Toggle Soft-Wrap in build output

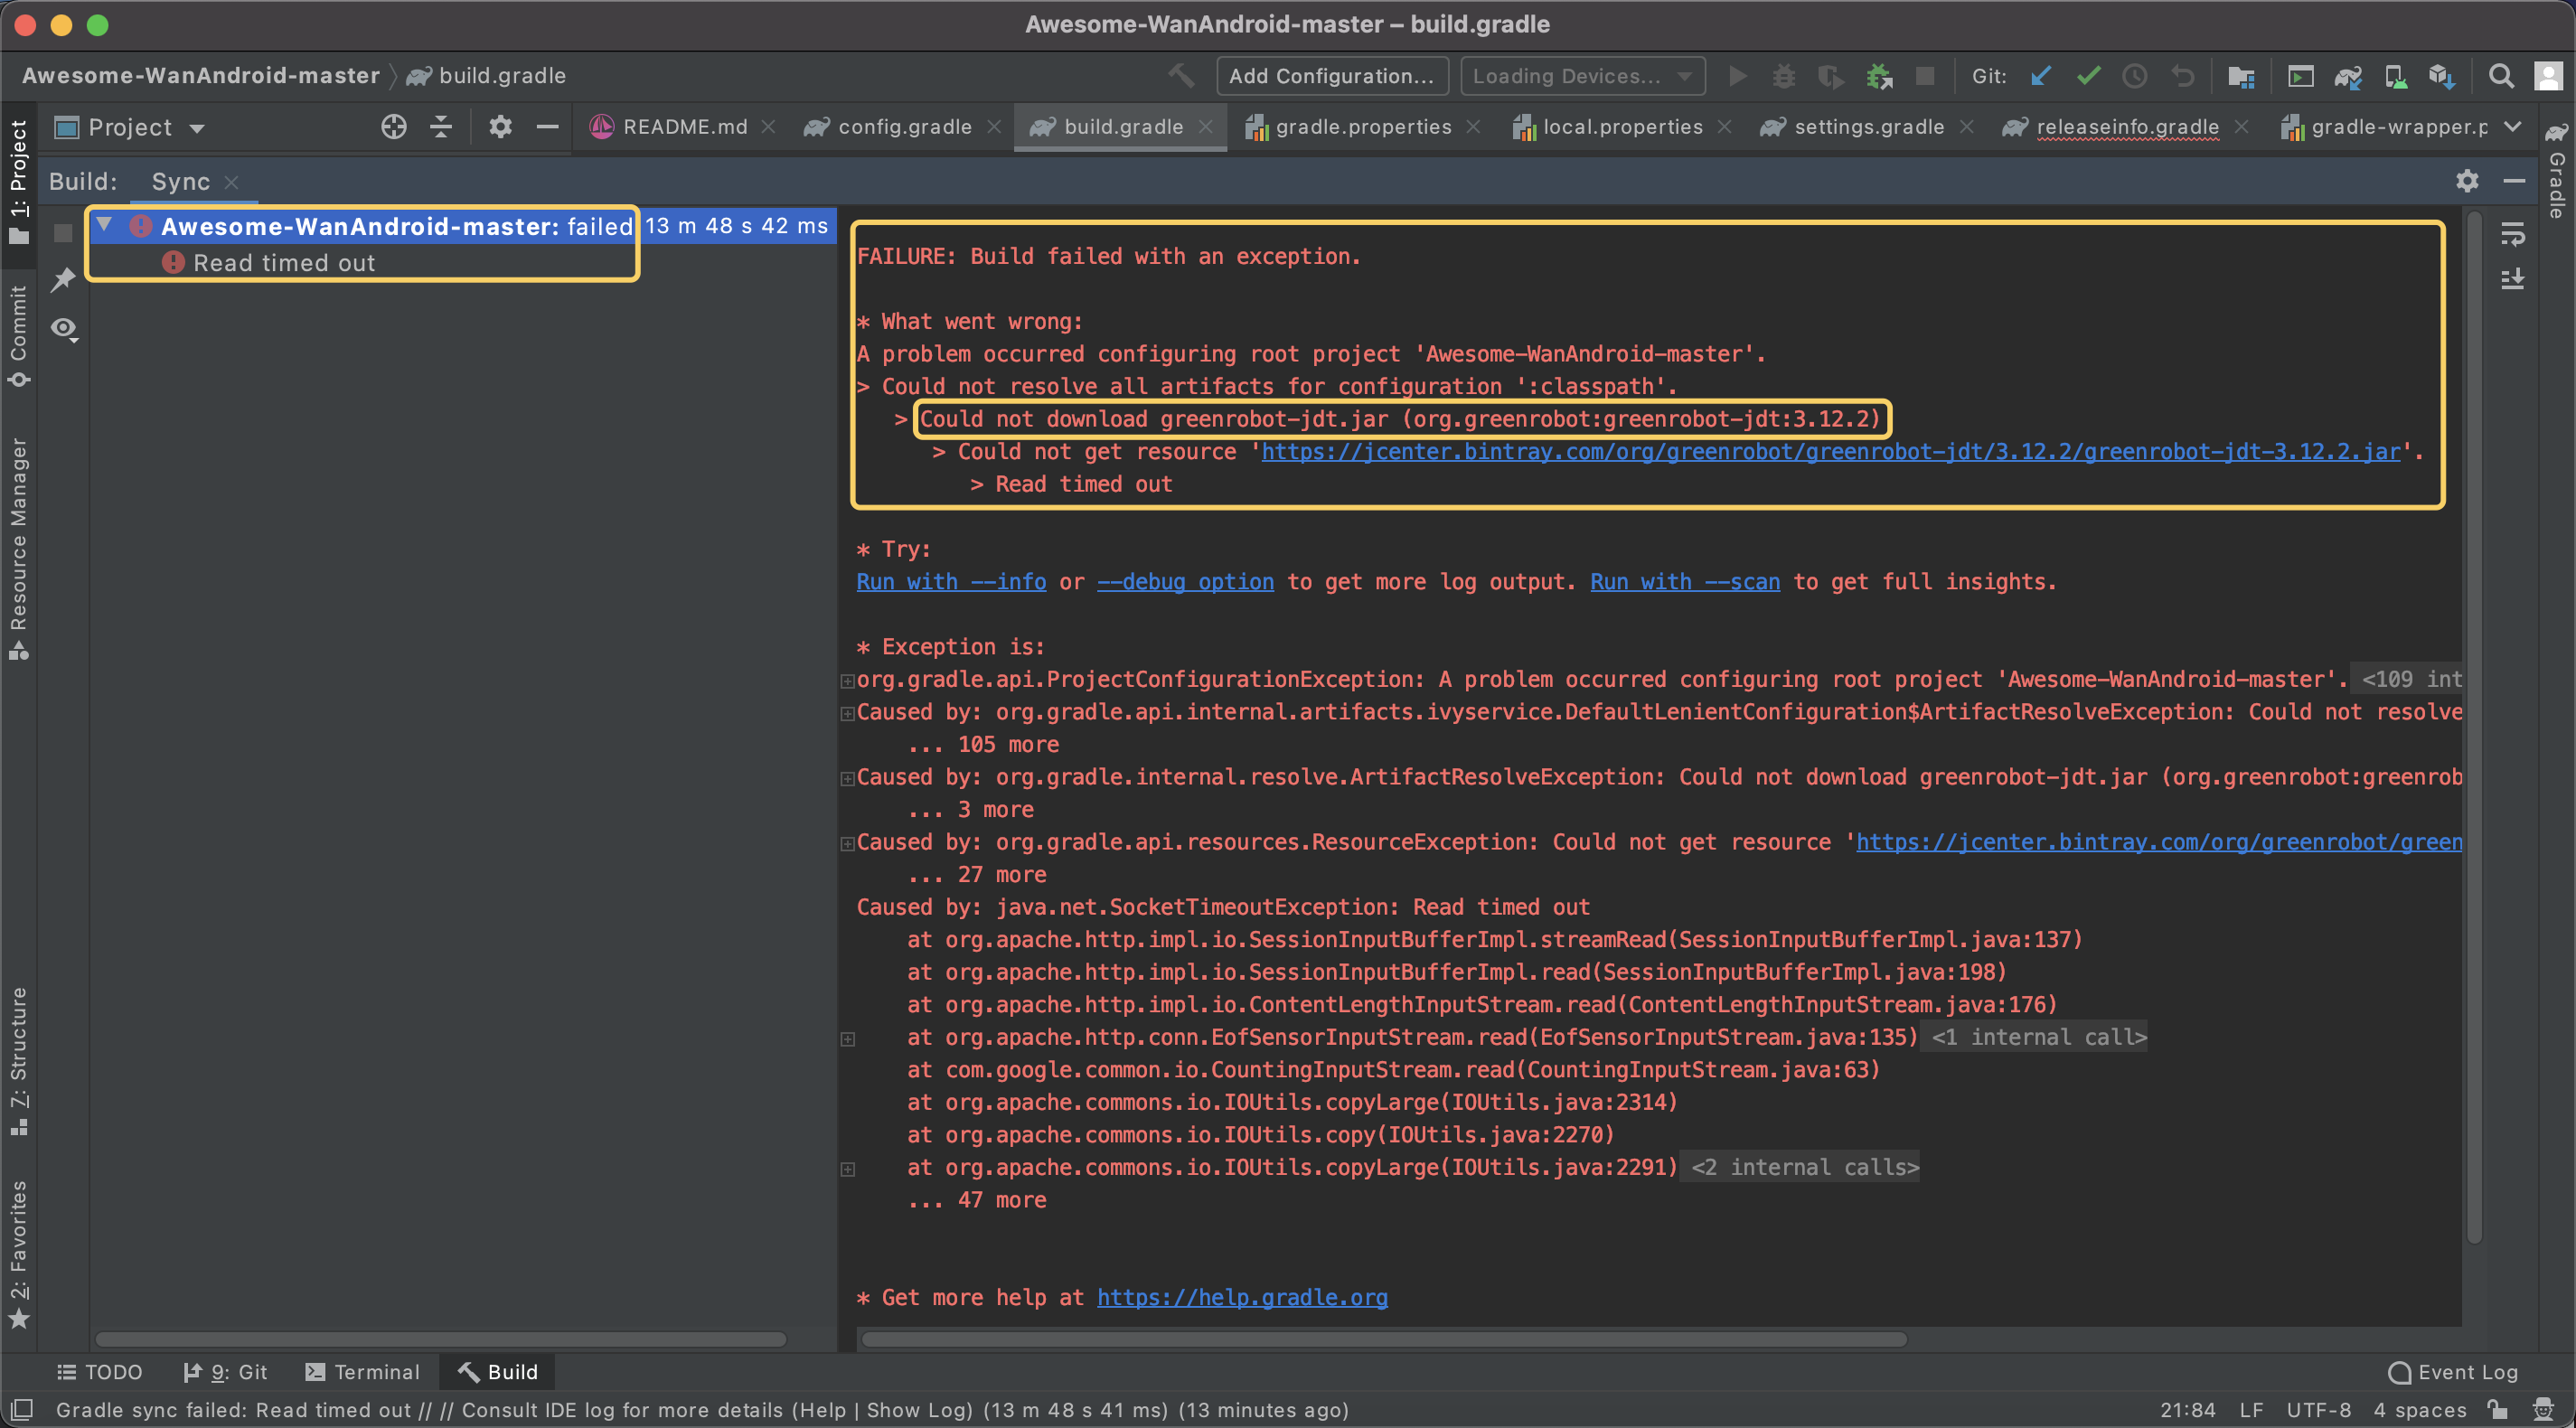[2512, 234]
